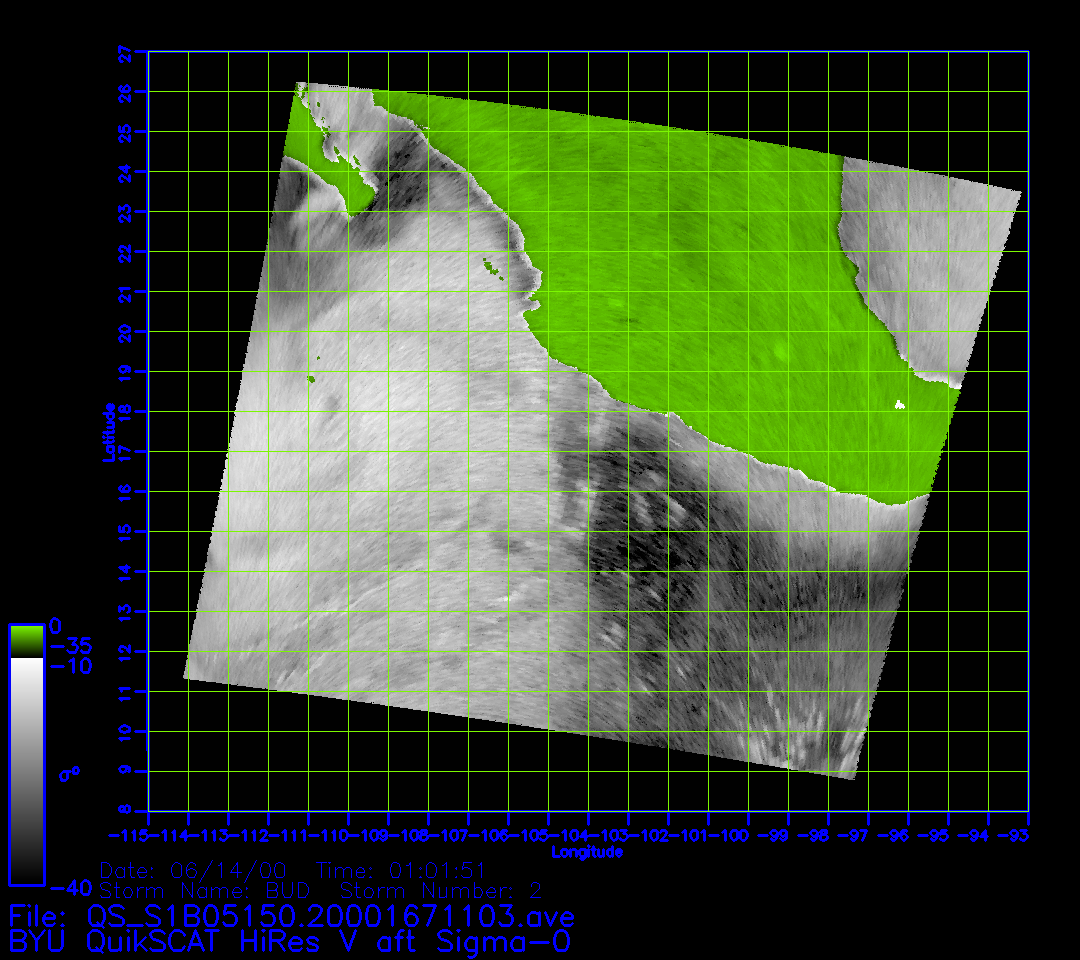Click the BYU QuikSCAT HiRes title line
1080x960 pixels.
(x=290, y=942)
